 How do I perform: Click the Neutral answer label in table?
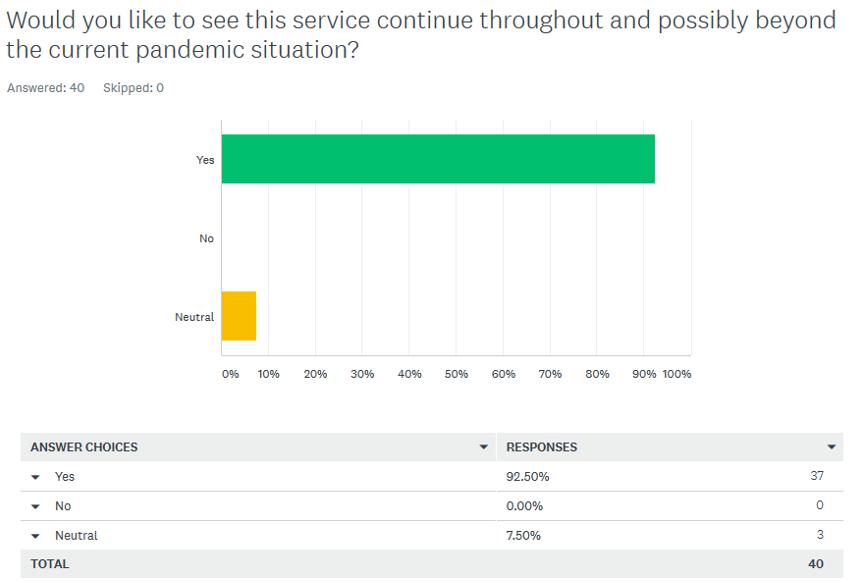76,536
